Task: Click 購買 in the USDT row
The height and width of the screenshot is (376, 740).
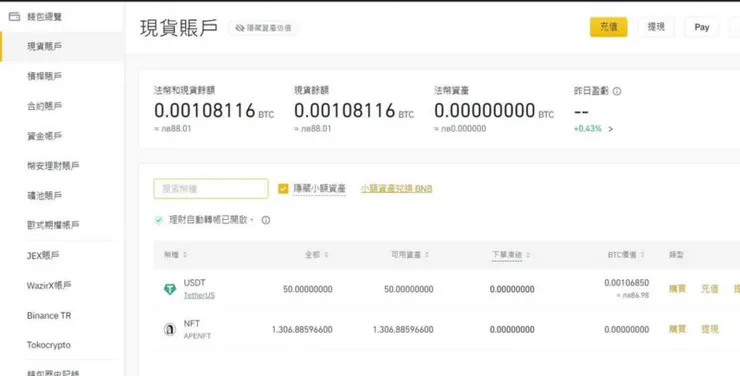Action: coord(677,289)
